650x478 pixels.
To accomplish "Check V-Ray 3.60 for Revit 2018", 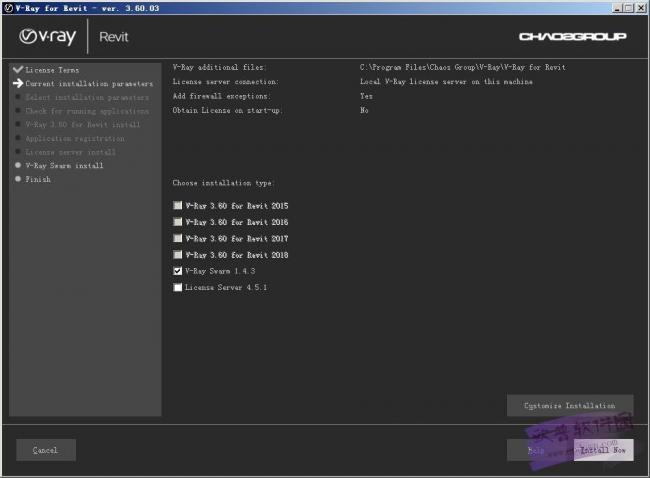I will (178, 254).
